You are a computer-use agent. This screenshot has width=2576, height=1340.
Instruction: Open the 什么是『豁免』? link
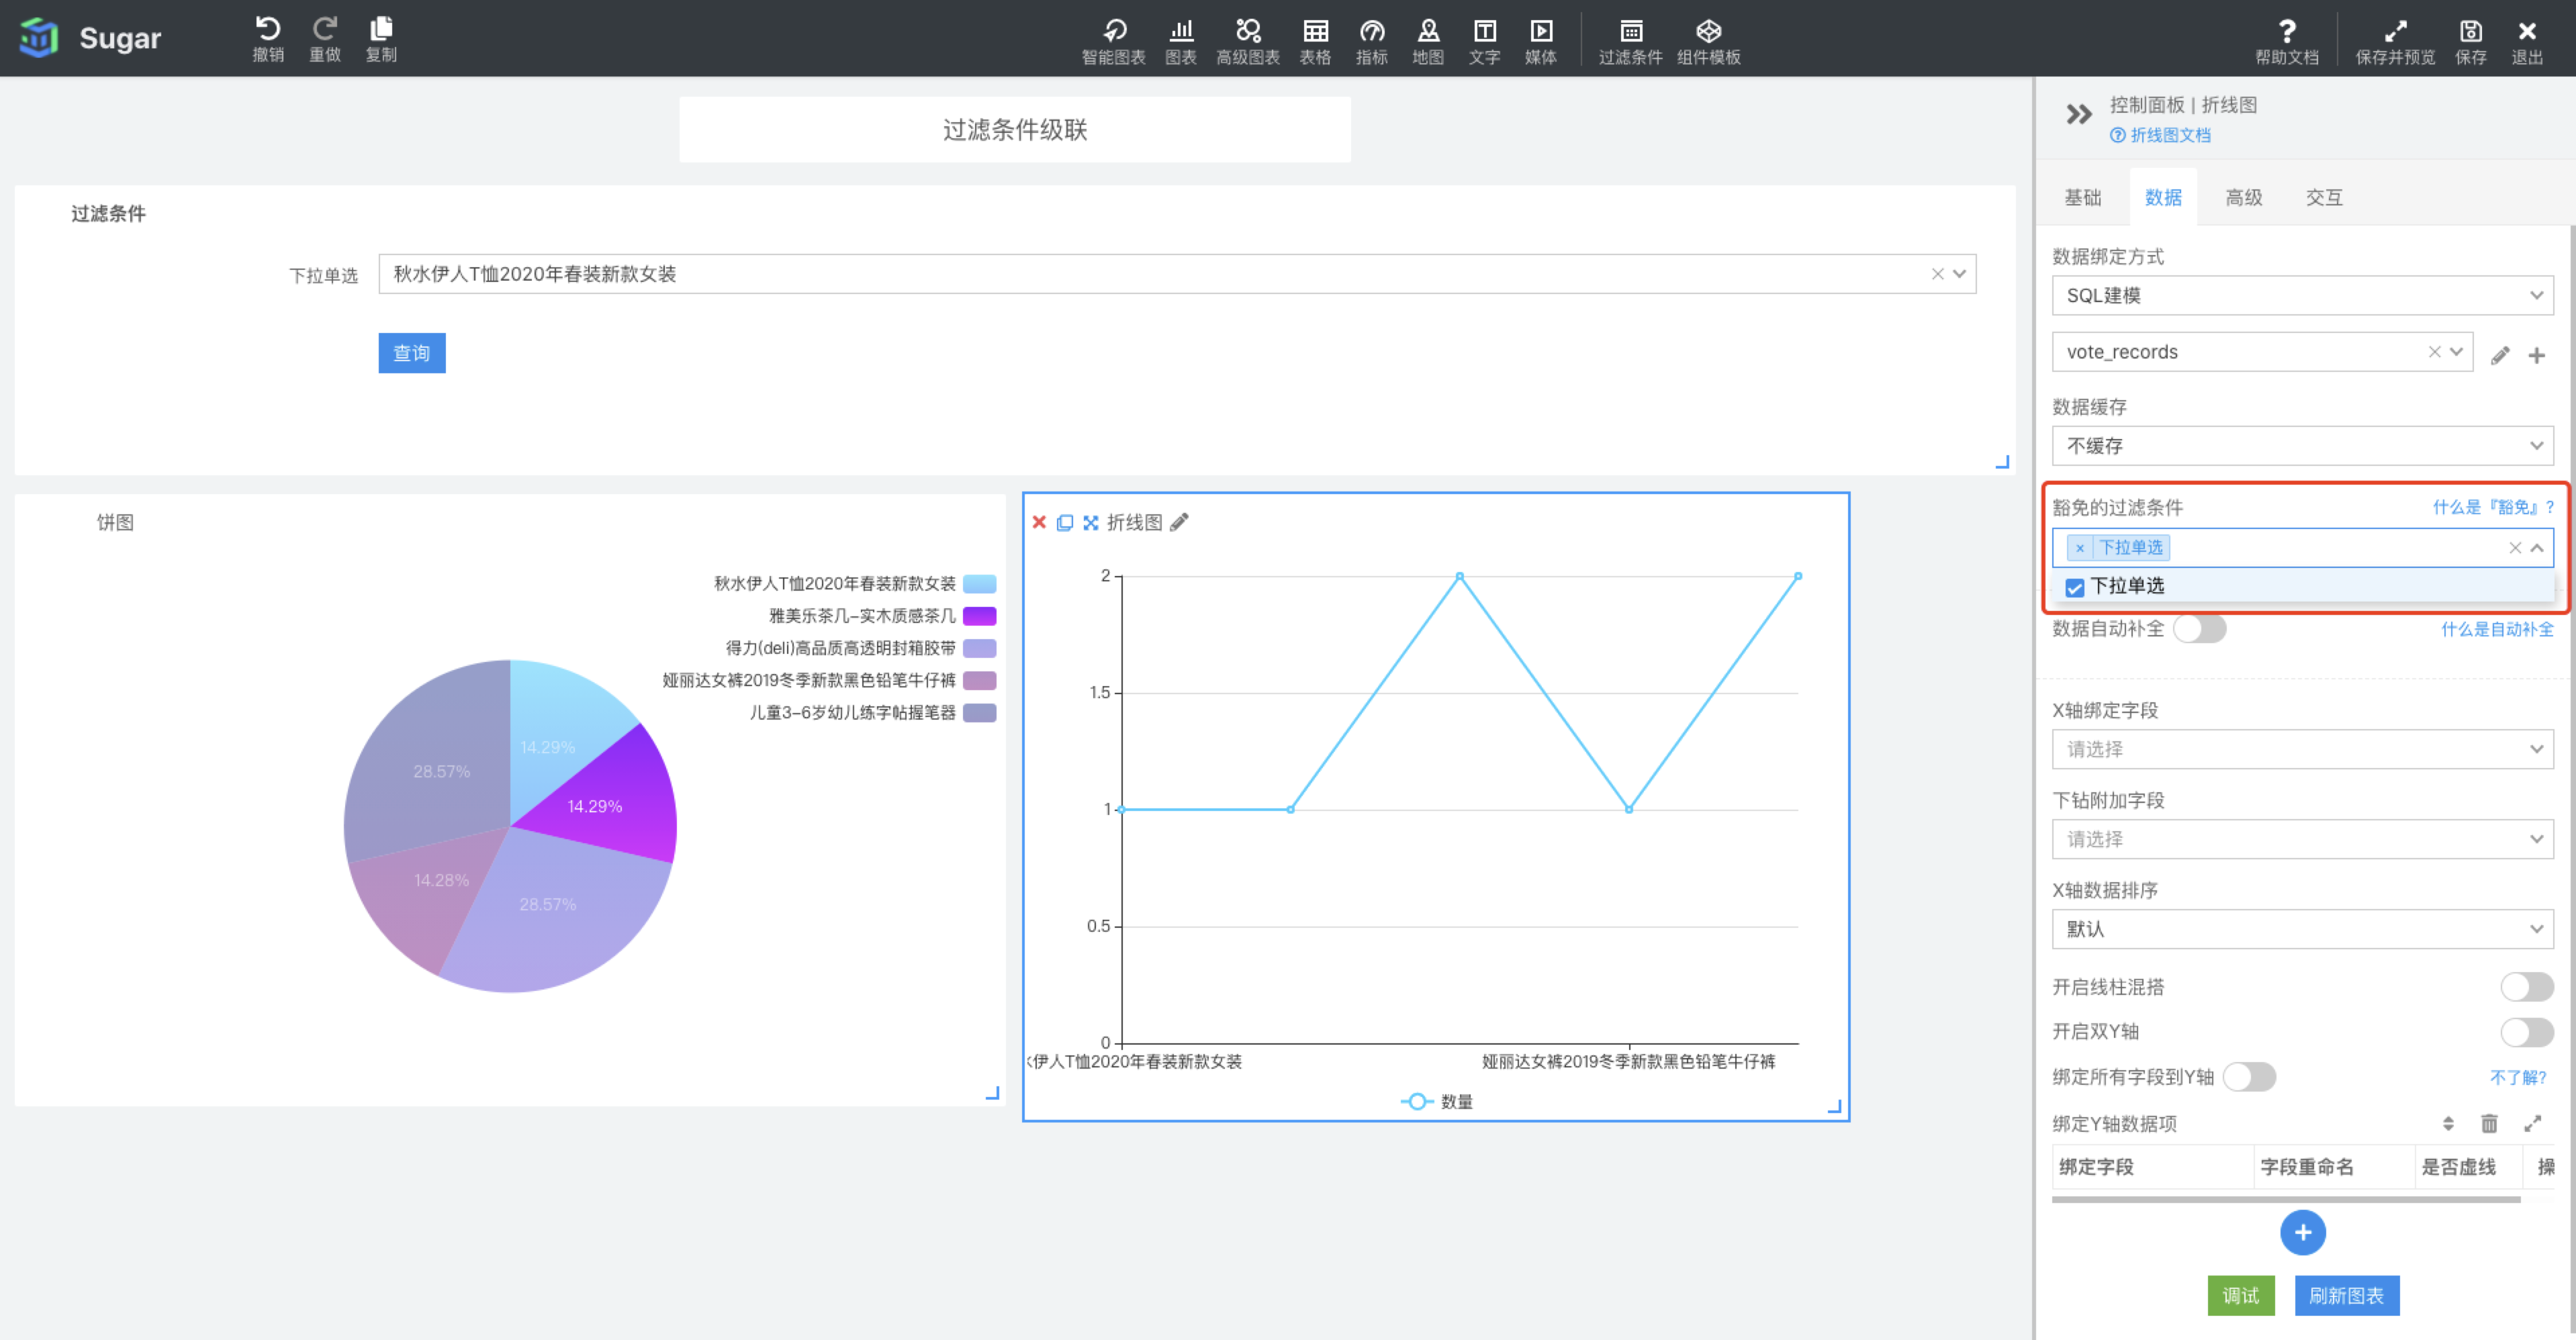coord(2493,507)
